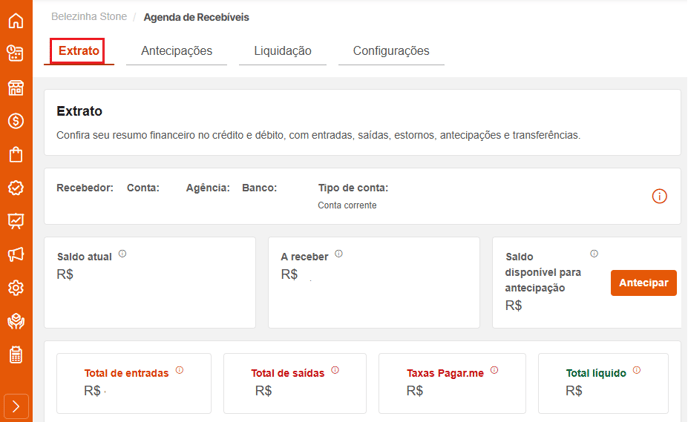Screen dimensions: 688x422
Task: Open the Liquidação tab
Action: pos(283,51)
